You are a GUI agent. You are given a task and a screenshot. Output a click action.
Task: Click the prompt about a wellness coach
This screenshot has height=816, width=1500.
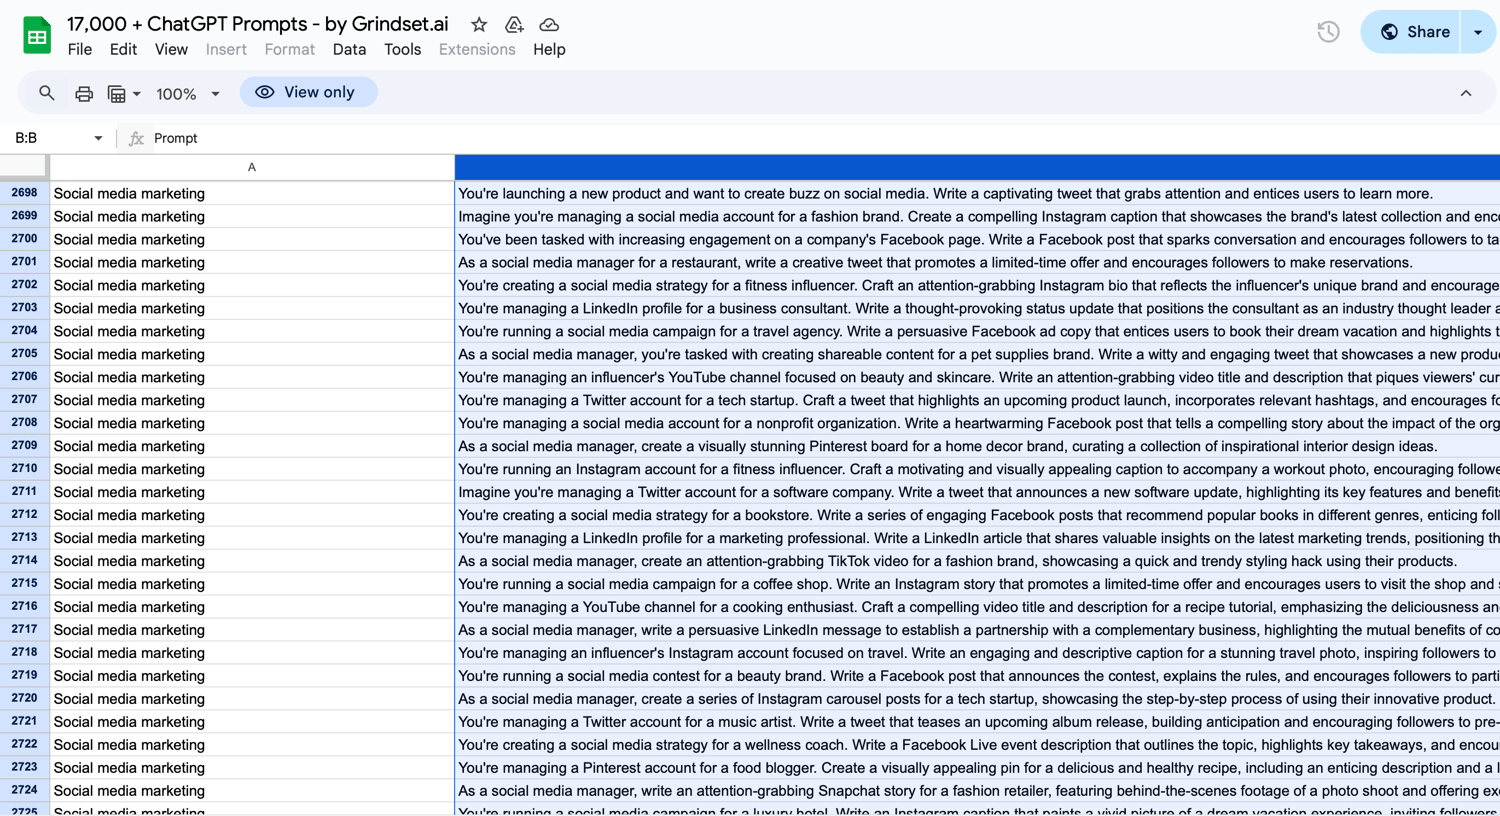tap(978, 745)
